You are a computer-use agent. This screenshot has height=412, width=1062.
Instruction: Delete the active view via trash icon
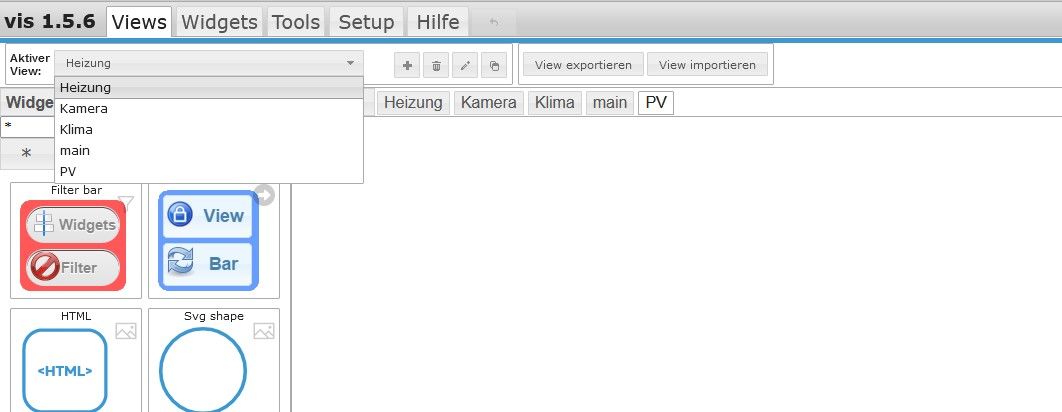[436, 66]
